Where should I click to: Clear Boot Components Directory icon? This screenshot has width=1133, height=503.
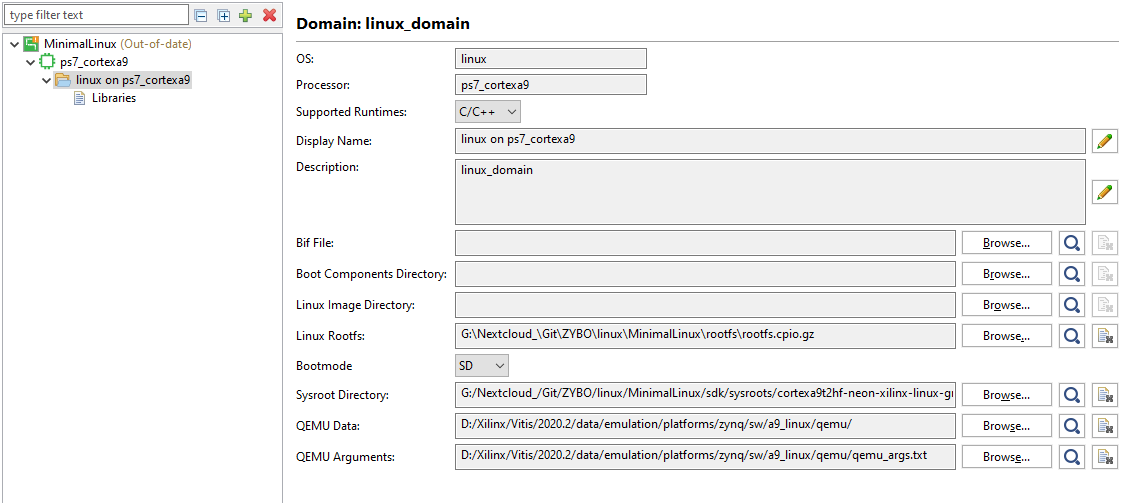click(1105, 275)
